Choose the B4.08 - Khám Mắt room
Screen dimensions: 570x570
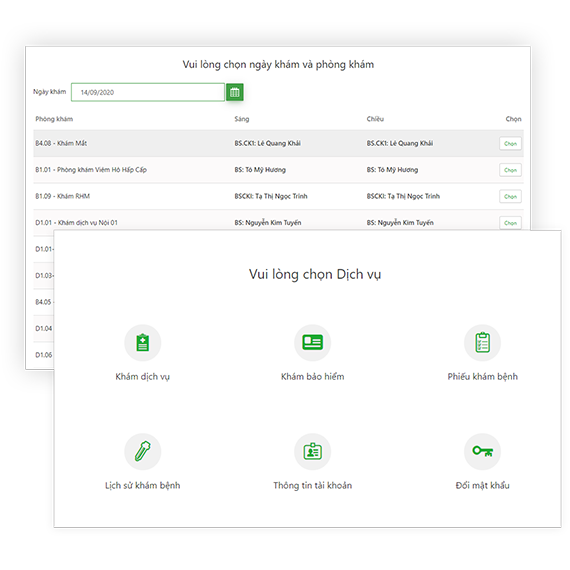(x=510, y=144)
